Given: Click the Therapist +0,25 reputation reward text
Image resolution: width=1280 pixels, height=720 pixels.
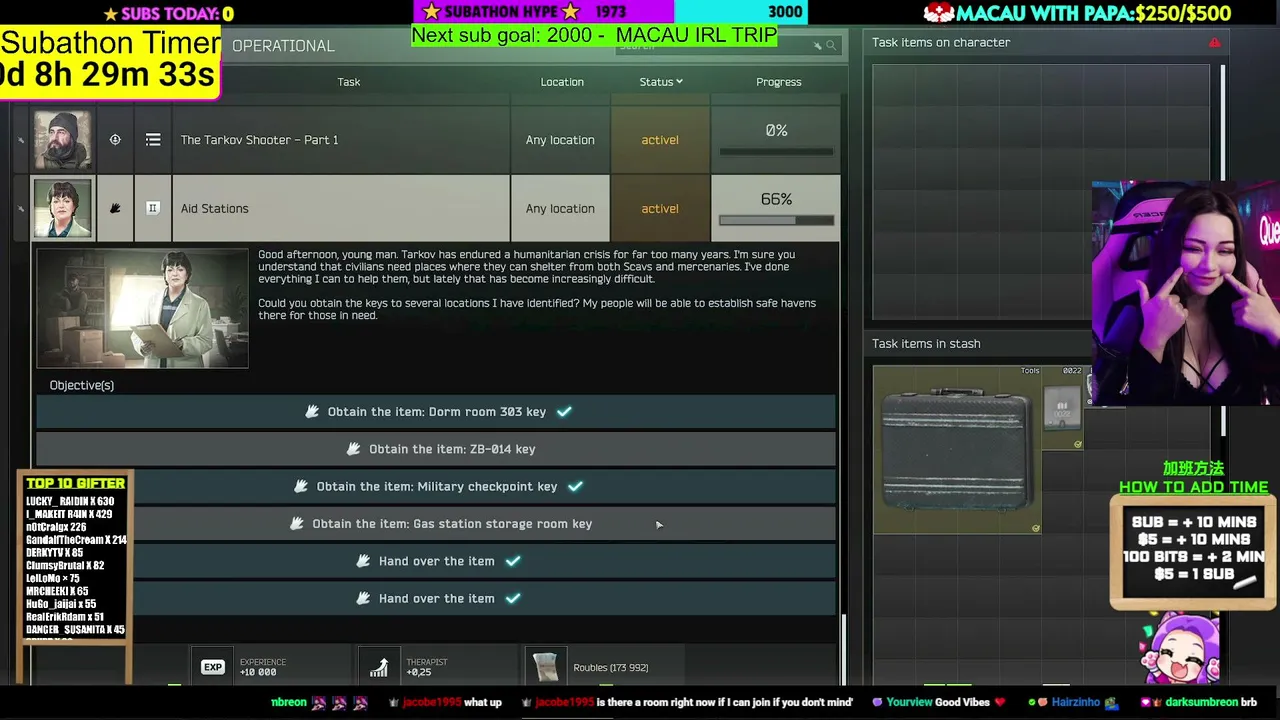Looking at the screenshot, I should click(427, 667).
